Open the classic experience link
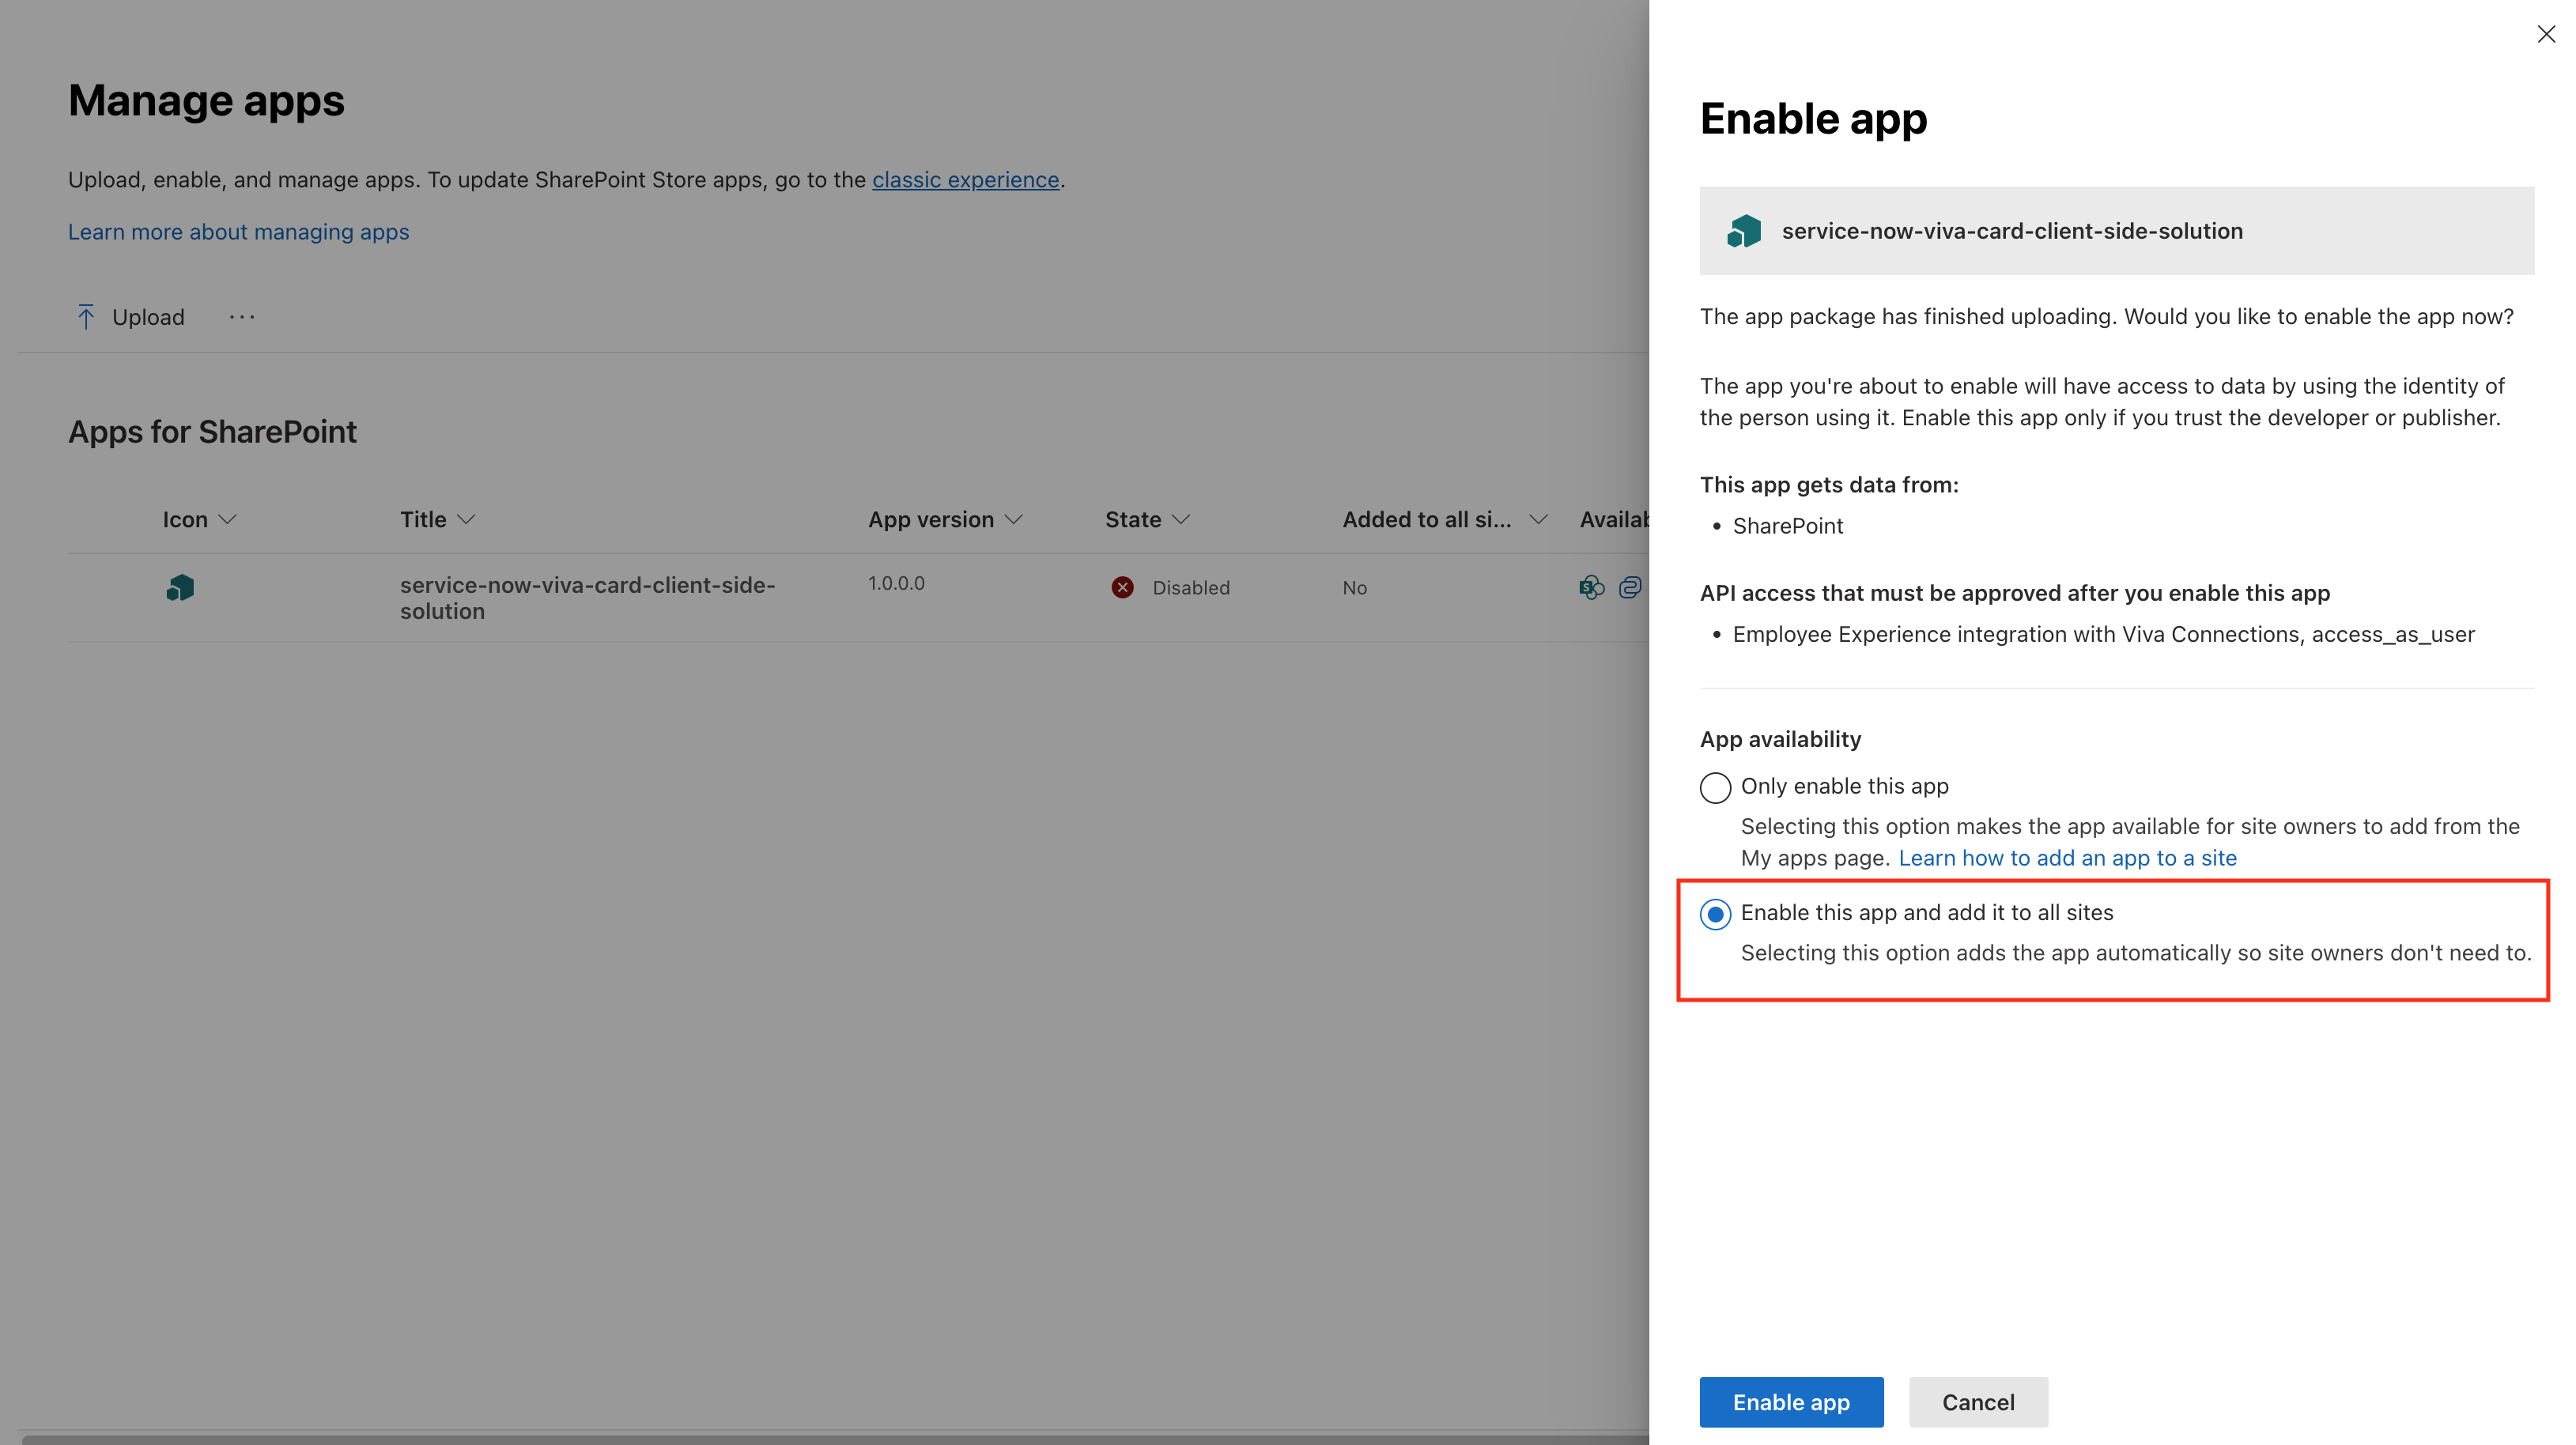2576x1445 pixels. [965, 180]
